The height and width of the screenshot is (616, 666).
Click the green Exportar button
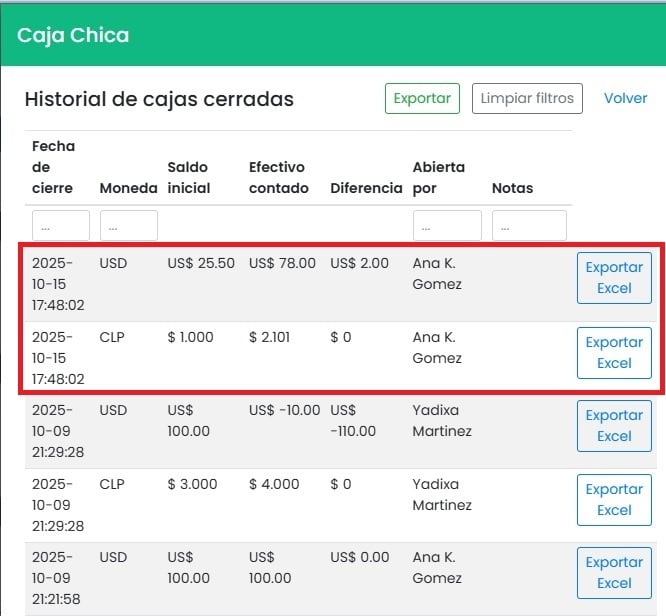point(422,98)
